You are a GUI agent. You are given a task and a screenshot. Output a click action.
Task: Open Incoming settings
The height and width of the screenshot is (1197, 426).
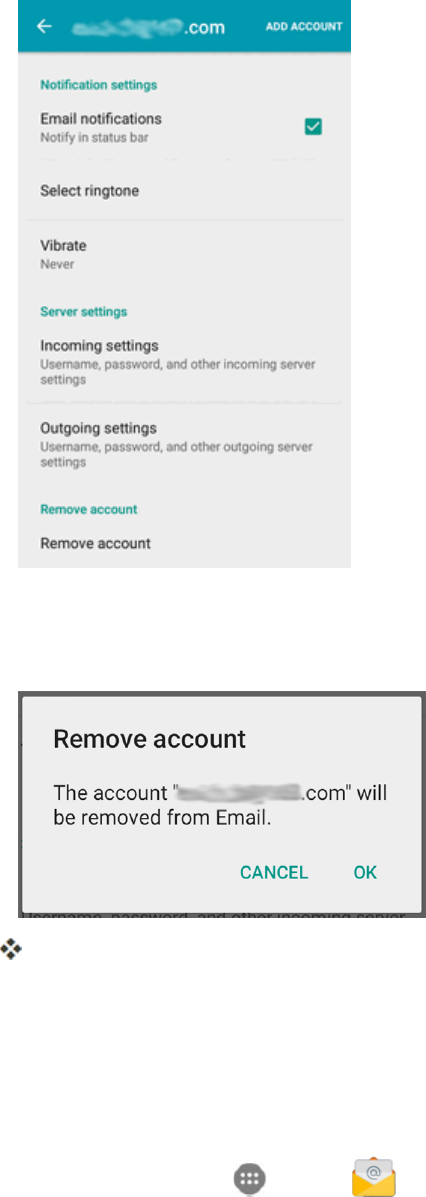pyautogui.click(x=183, y=362)
